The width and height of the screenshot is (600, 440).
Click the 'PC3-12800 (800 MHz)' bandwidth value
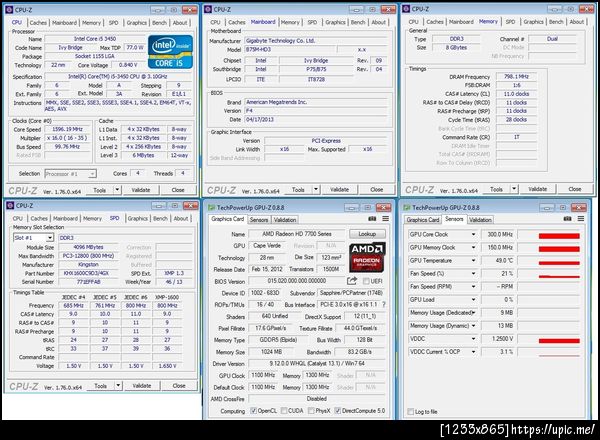(88, 256)
